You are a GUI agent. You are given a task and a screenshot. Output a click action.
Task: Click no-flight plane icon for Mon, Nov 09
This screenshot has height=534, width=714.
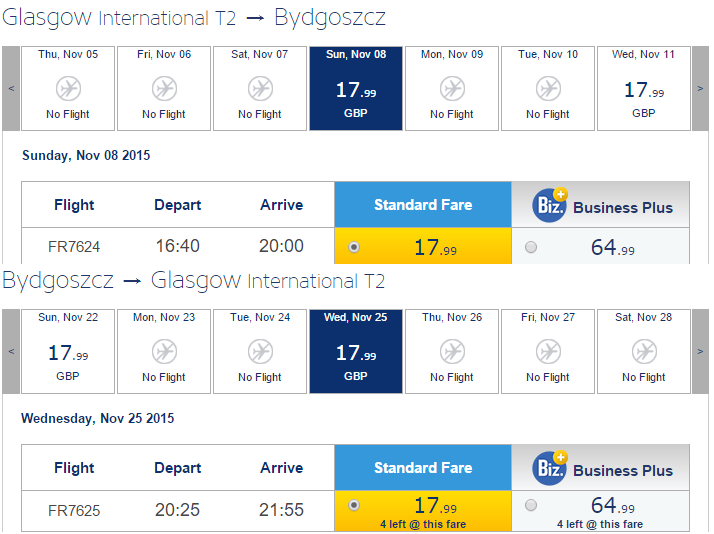pyautogui.click(x=452, y=88)
